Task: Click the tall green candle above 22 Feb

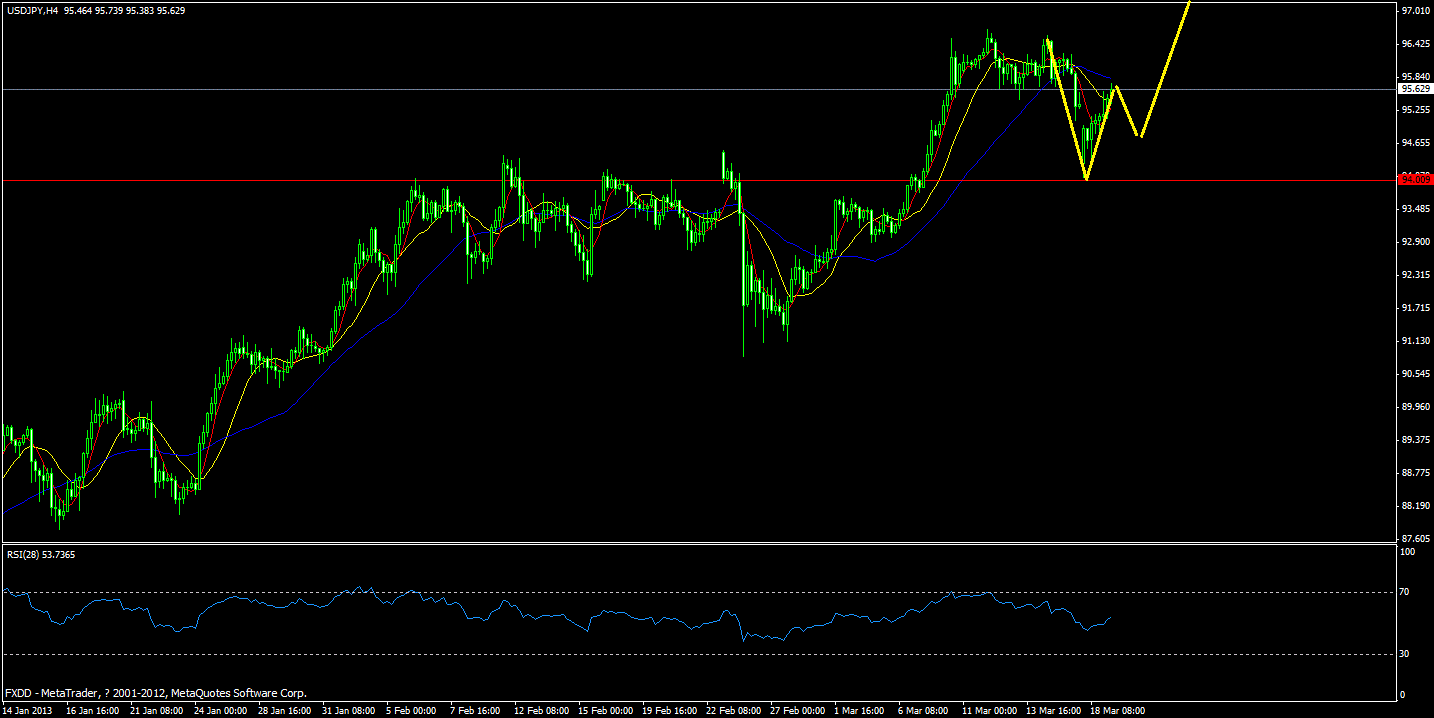Action: [x=723, y=180]
